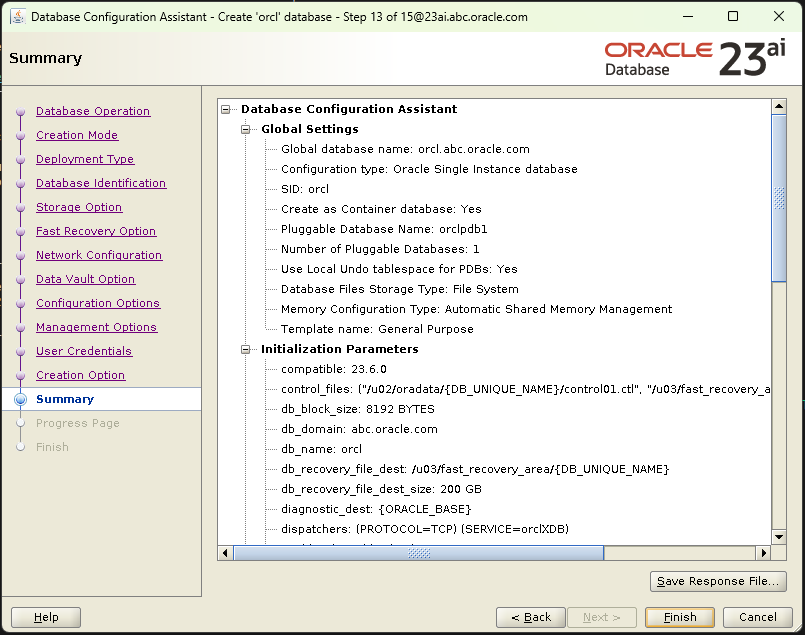The height and width of the screenshot is (635, 805).
Task: Click the Summary step indicator bullet
Action: pyautogui.click(x=23, y=398)
